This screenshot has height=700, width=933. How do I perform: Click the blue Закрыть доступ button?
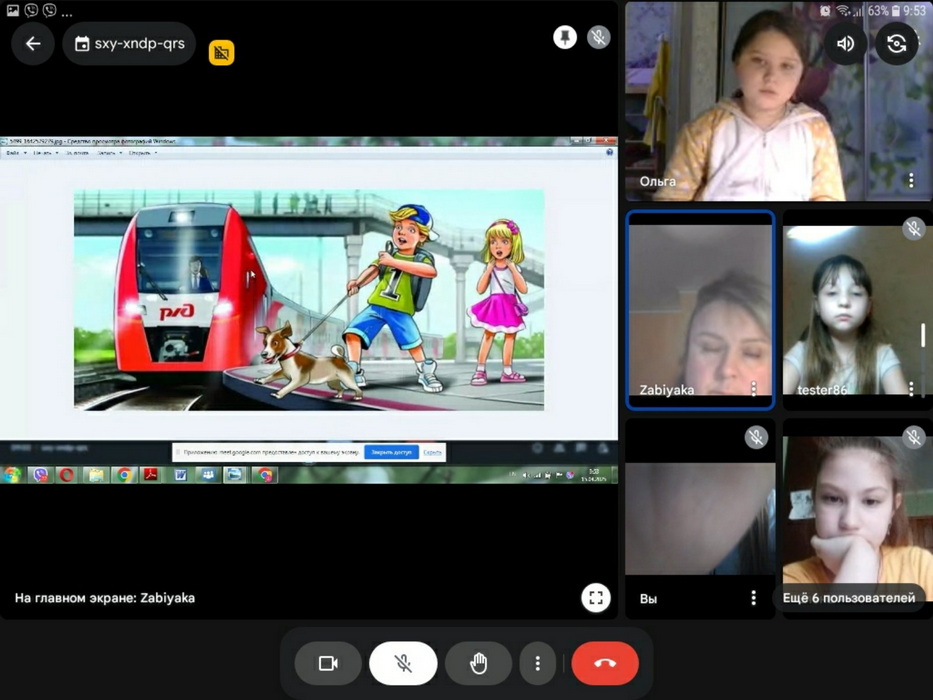pyautogui.click(x=391, y=452)
